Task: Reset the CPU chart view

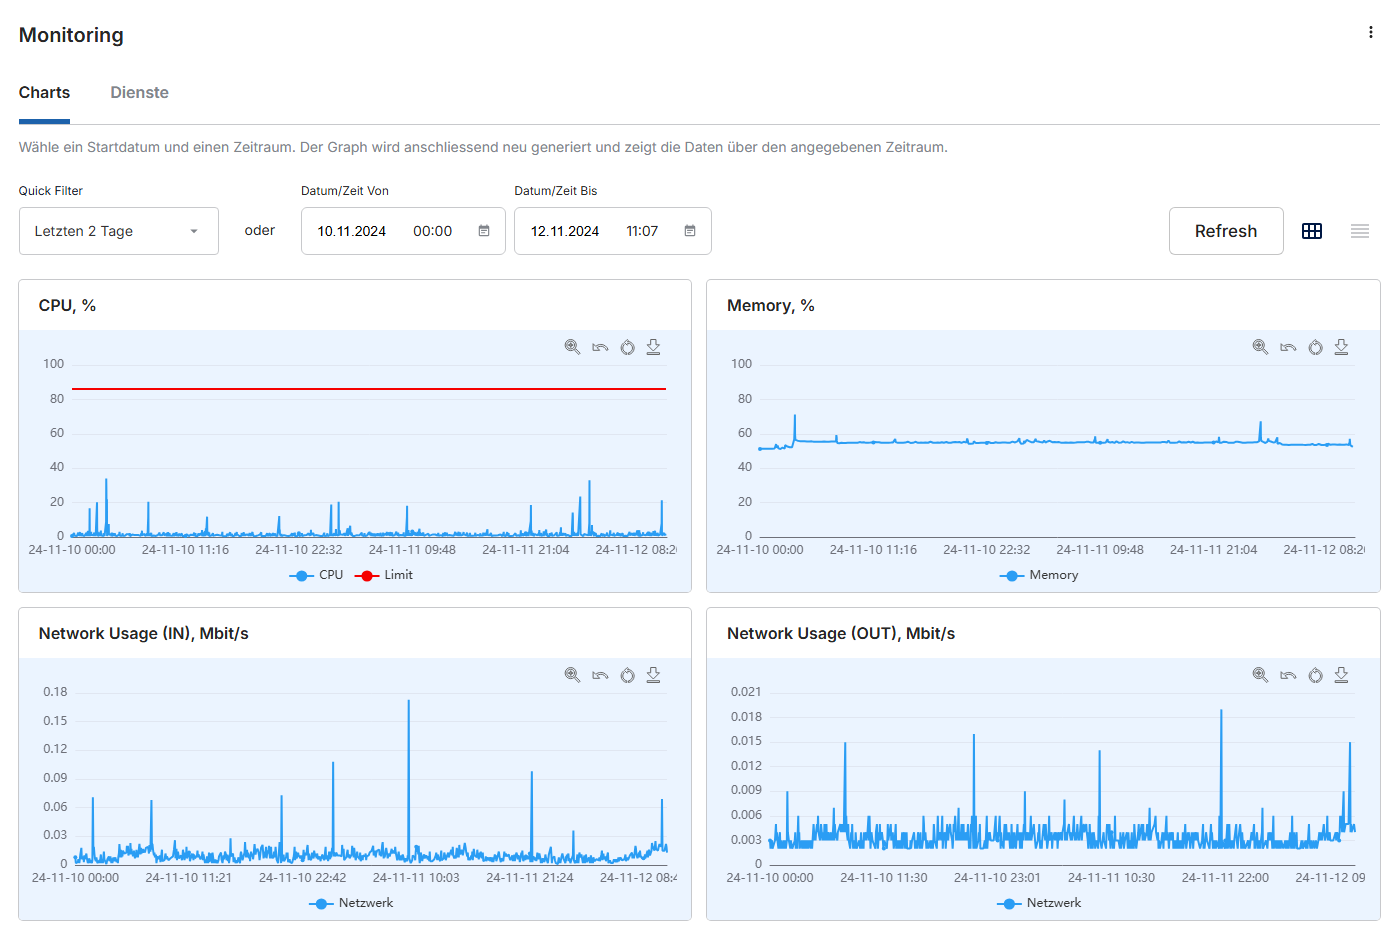Action: pos(627,347)
